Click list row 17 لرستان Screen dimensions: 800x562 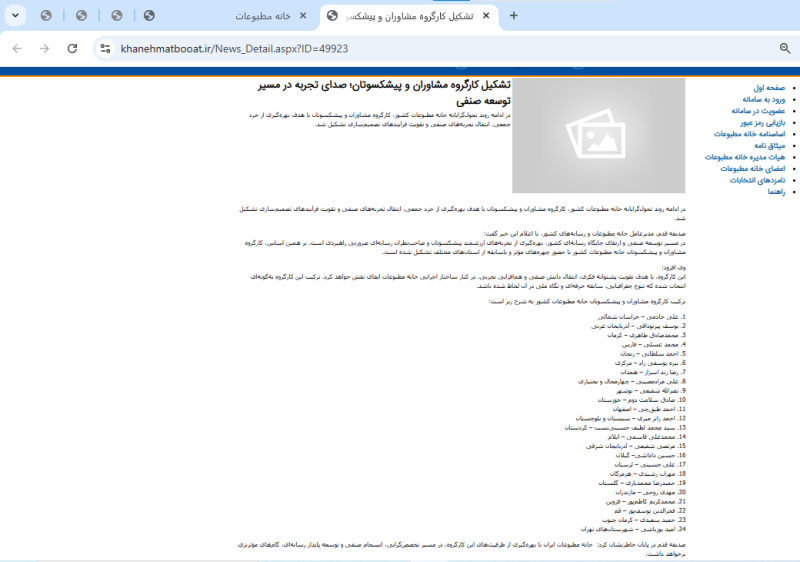coord(650,465)
